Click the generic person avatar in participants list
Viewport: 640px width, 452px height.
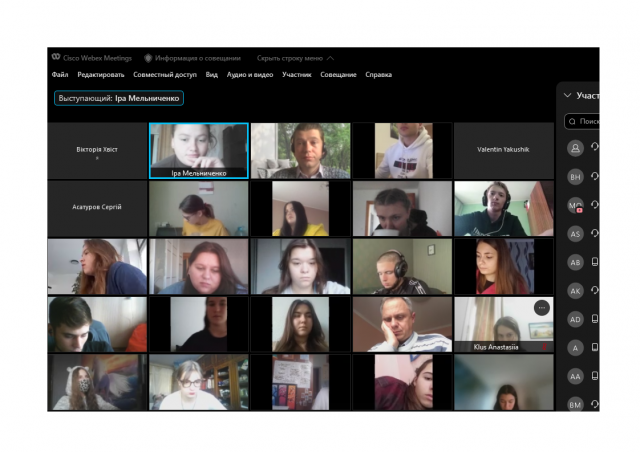576,148
